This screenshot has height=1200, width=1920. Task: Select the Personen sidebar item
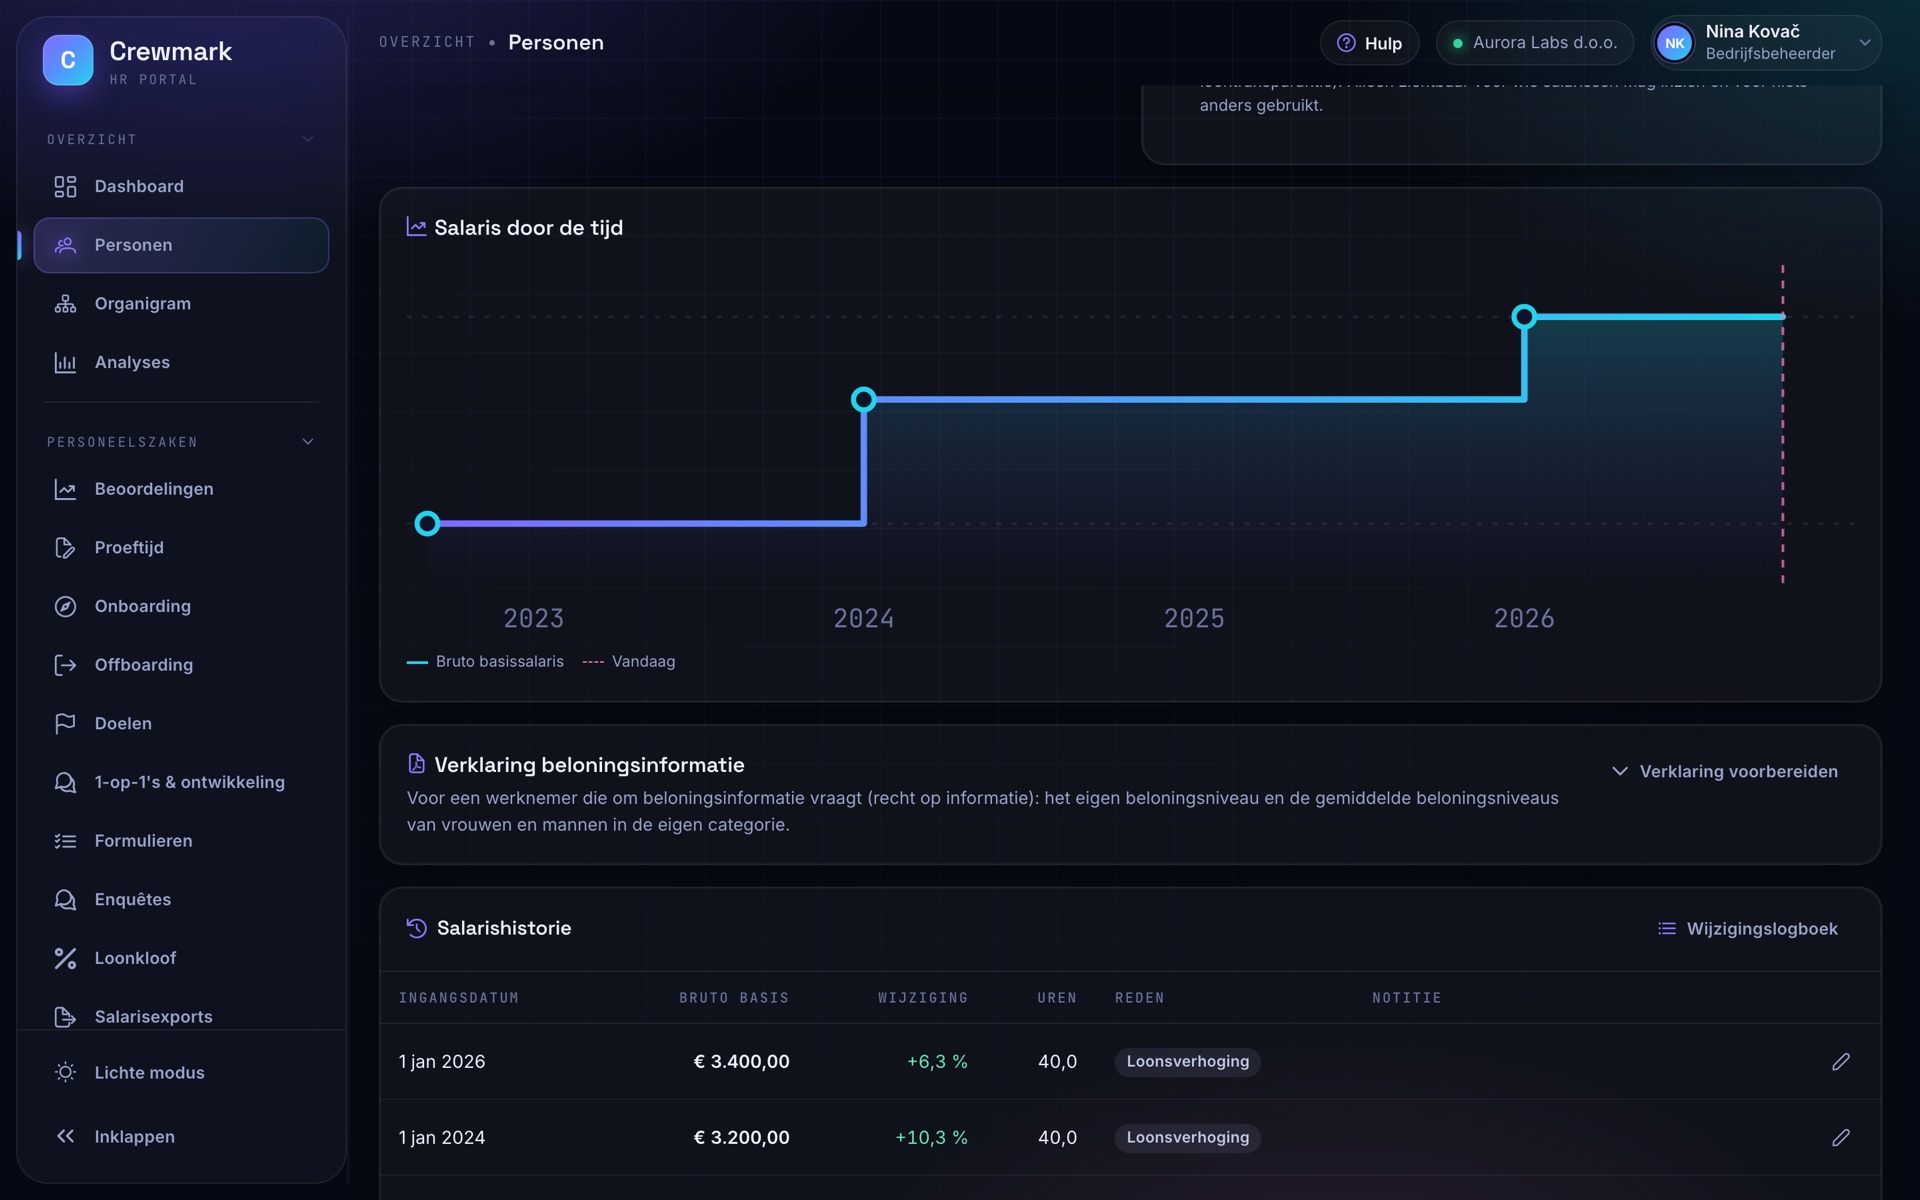tap(181, 245)
